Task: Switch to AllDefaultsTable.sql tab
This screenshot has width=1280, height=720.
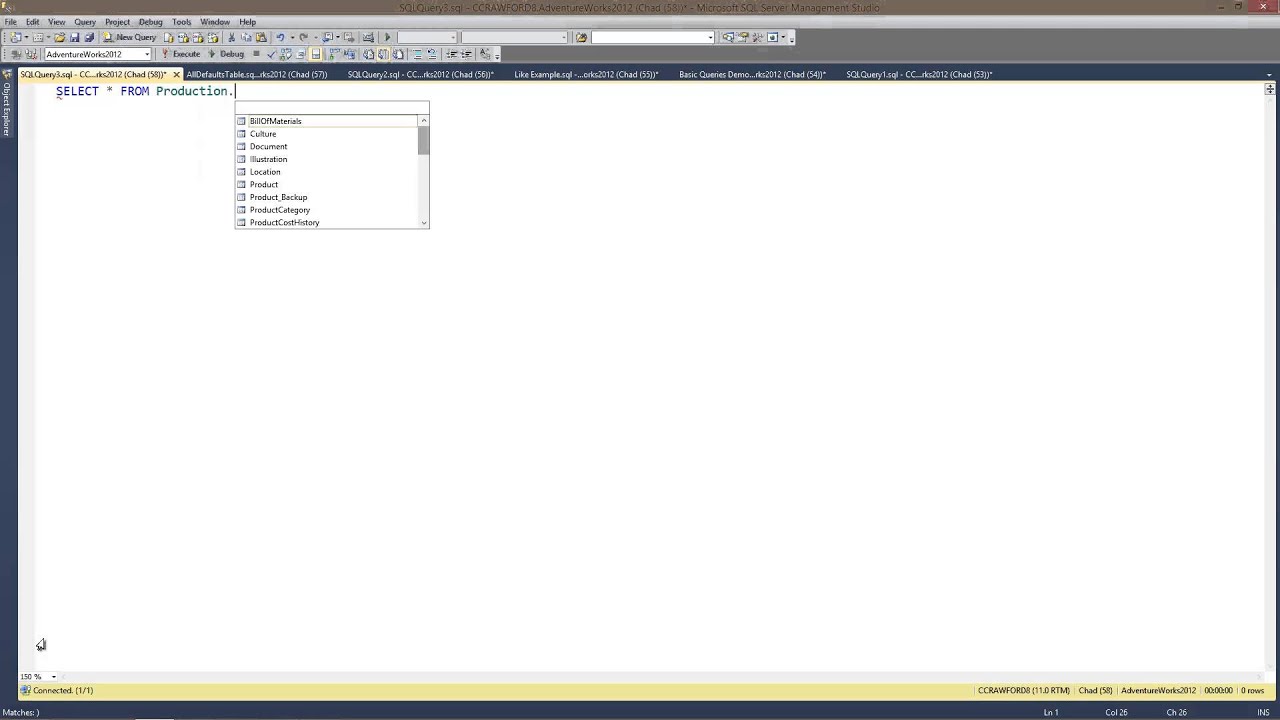Action: (257, 74)
